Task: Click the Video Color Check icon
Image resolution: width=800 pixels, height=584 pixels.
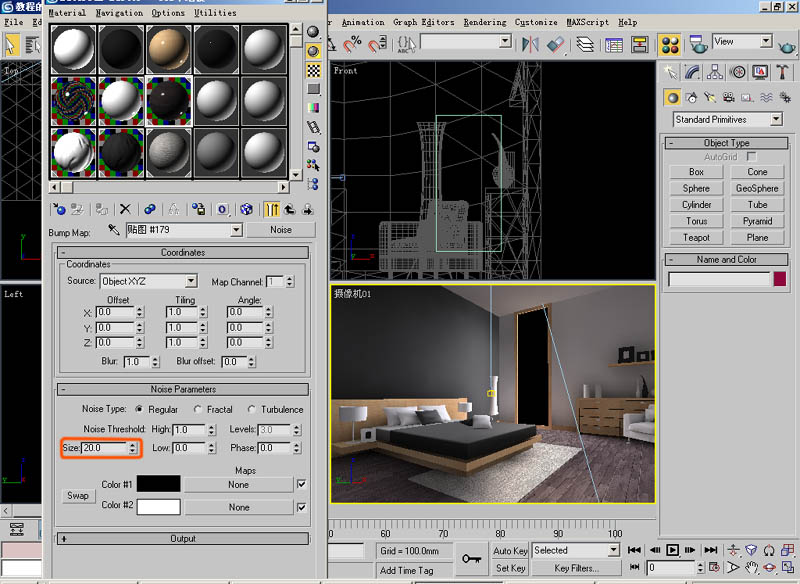Action: coord(313,108)
